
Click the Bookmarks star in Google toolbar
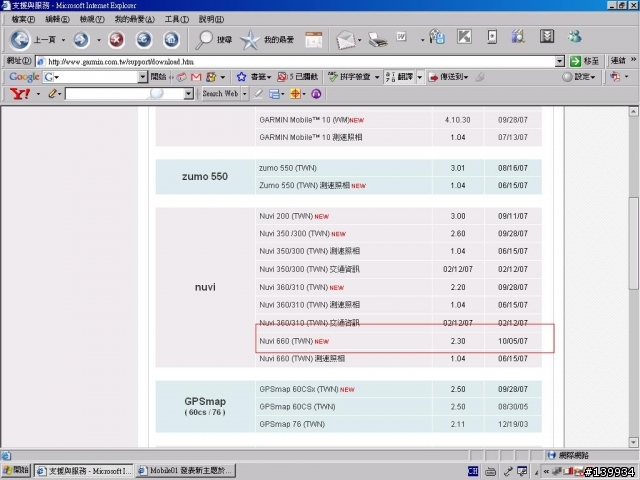[241, 77]
